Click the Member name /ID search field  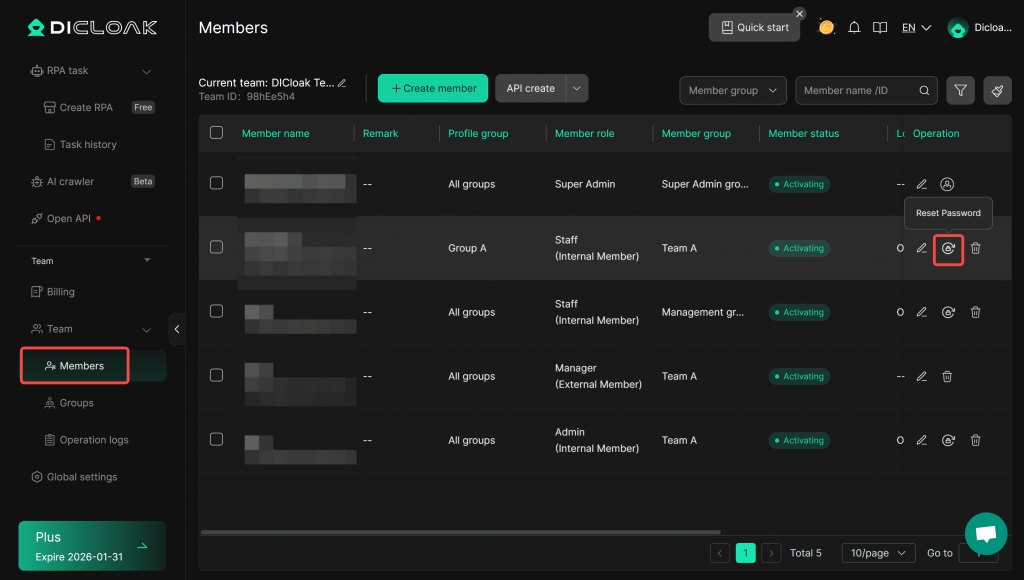tap(858, 90)
